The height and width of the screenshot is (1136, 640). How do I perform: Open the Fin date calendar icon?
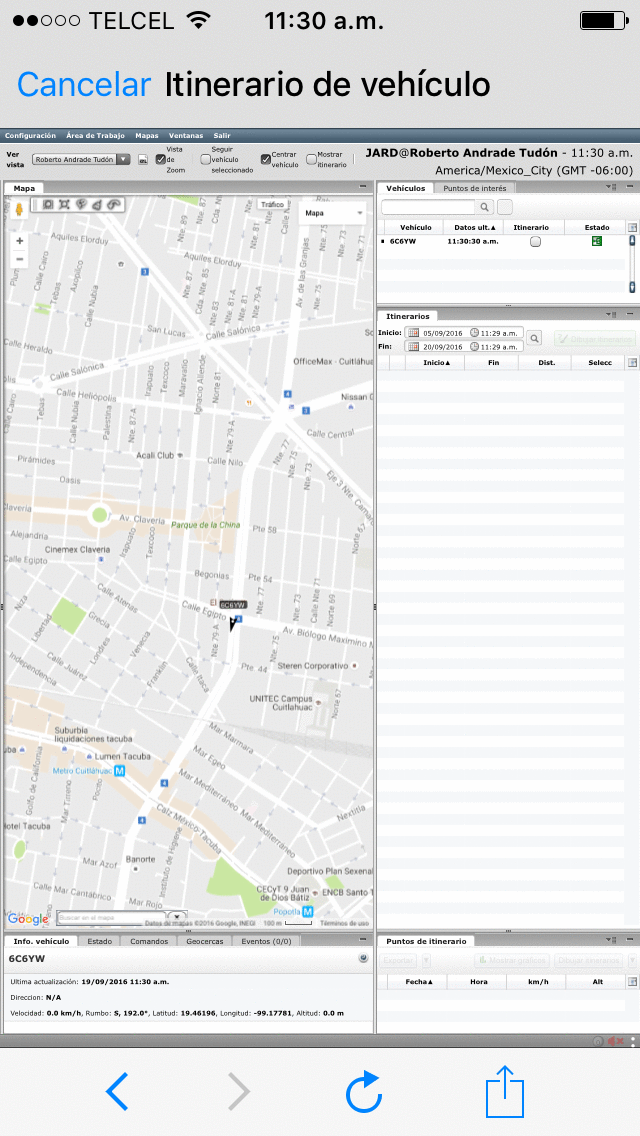click(414, 347)
